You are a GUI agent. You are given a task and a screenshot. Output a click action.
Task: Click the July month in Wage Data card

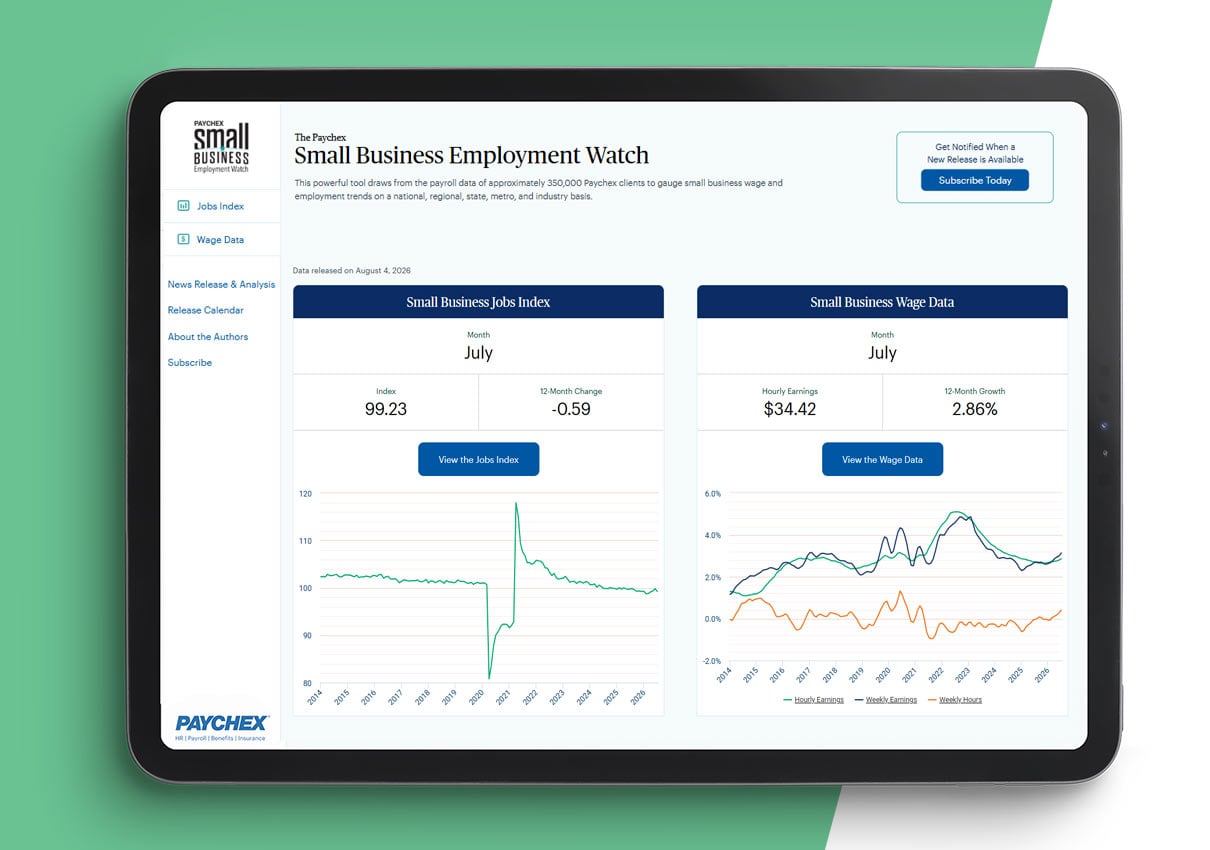882,353
